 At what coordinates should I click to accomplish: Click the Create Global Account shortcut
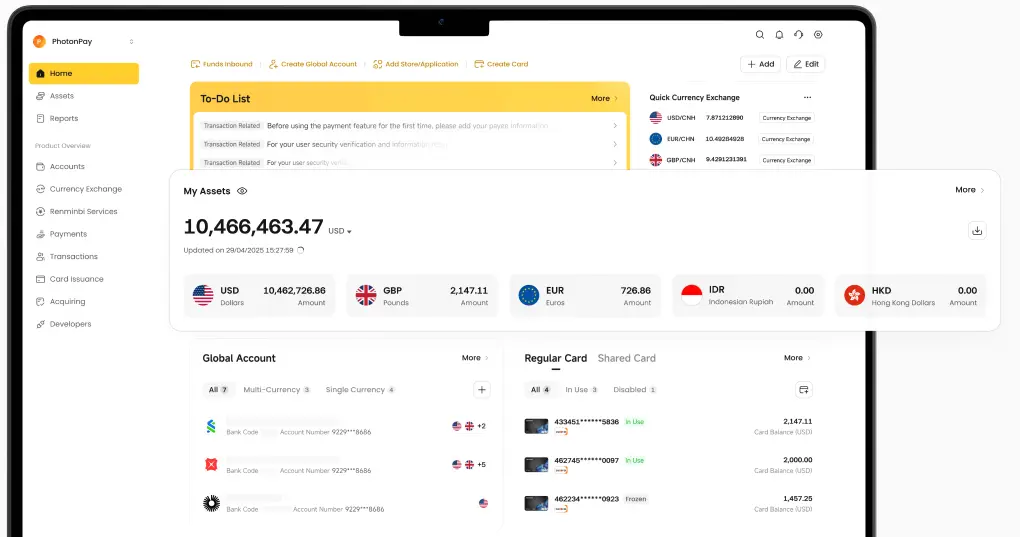coord(313,64)
